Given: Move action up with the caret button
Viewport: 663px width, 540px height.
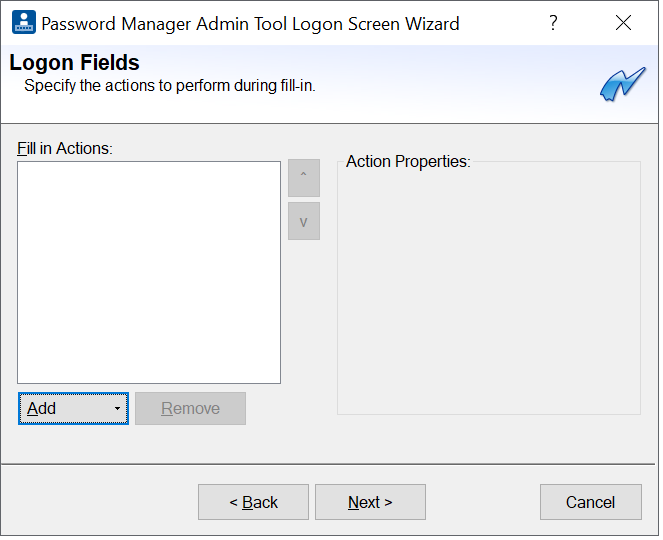Looking at the screenshot, I should click(x=303, y=177).
